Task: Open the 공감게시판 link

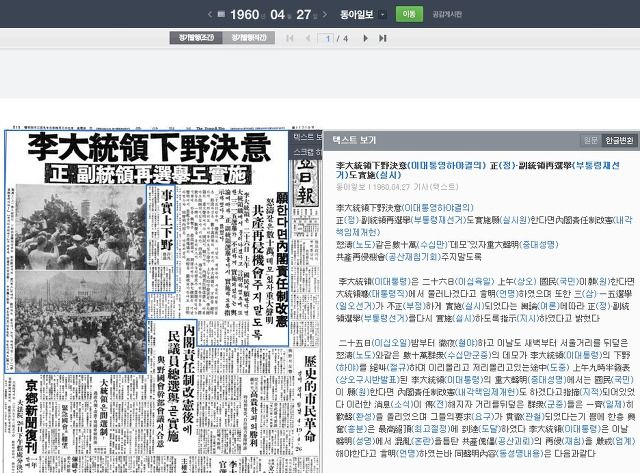Action: pos(447,15)
